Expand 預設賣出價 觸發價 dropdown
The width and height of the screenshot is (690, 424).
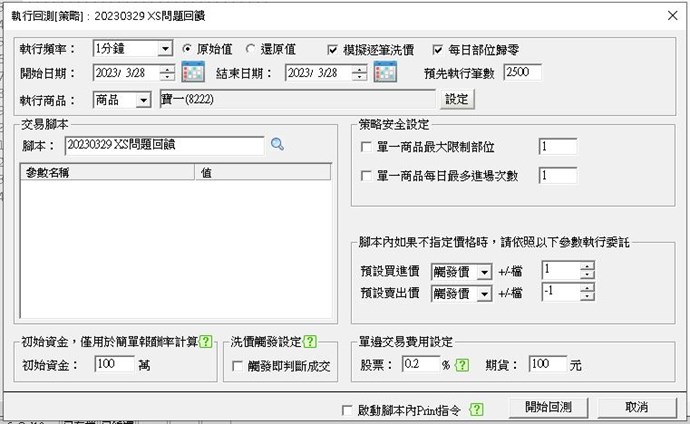tap(484, 293)
